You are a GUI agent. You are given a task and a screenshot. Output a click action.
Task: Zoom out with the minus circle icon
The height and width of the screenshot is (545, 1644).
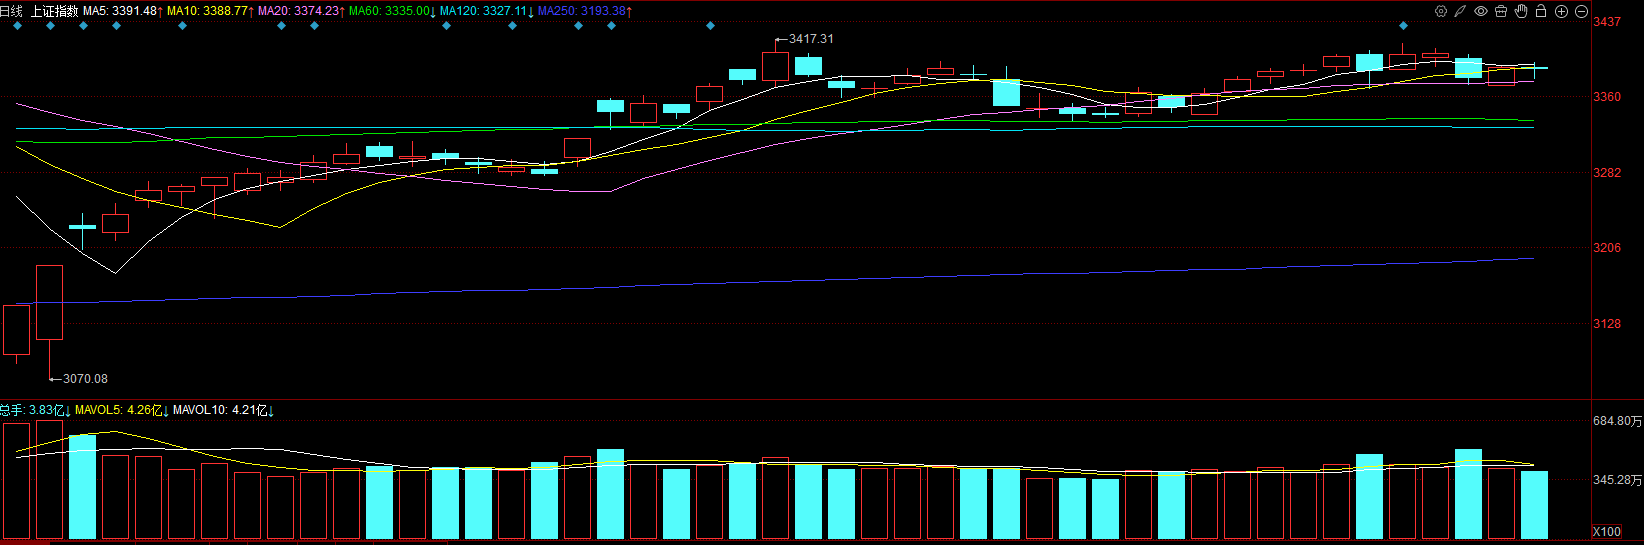[x=1581, y=11]
